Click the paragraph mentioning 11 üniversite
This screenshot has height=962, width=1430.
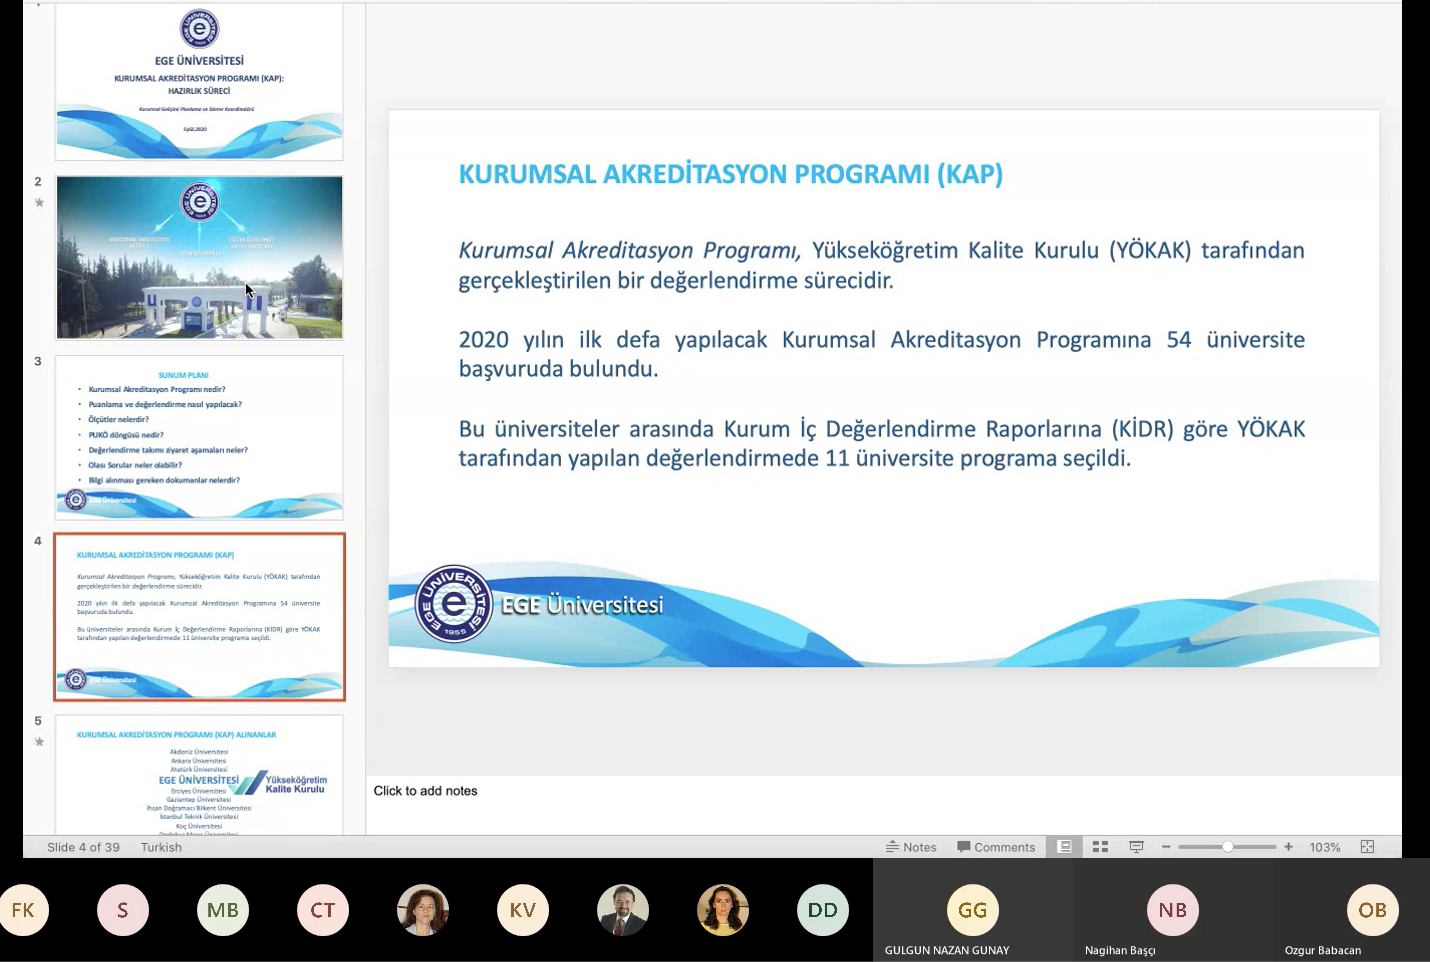[881, 443]
